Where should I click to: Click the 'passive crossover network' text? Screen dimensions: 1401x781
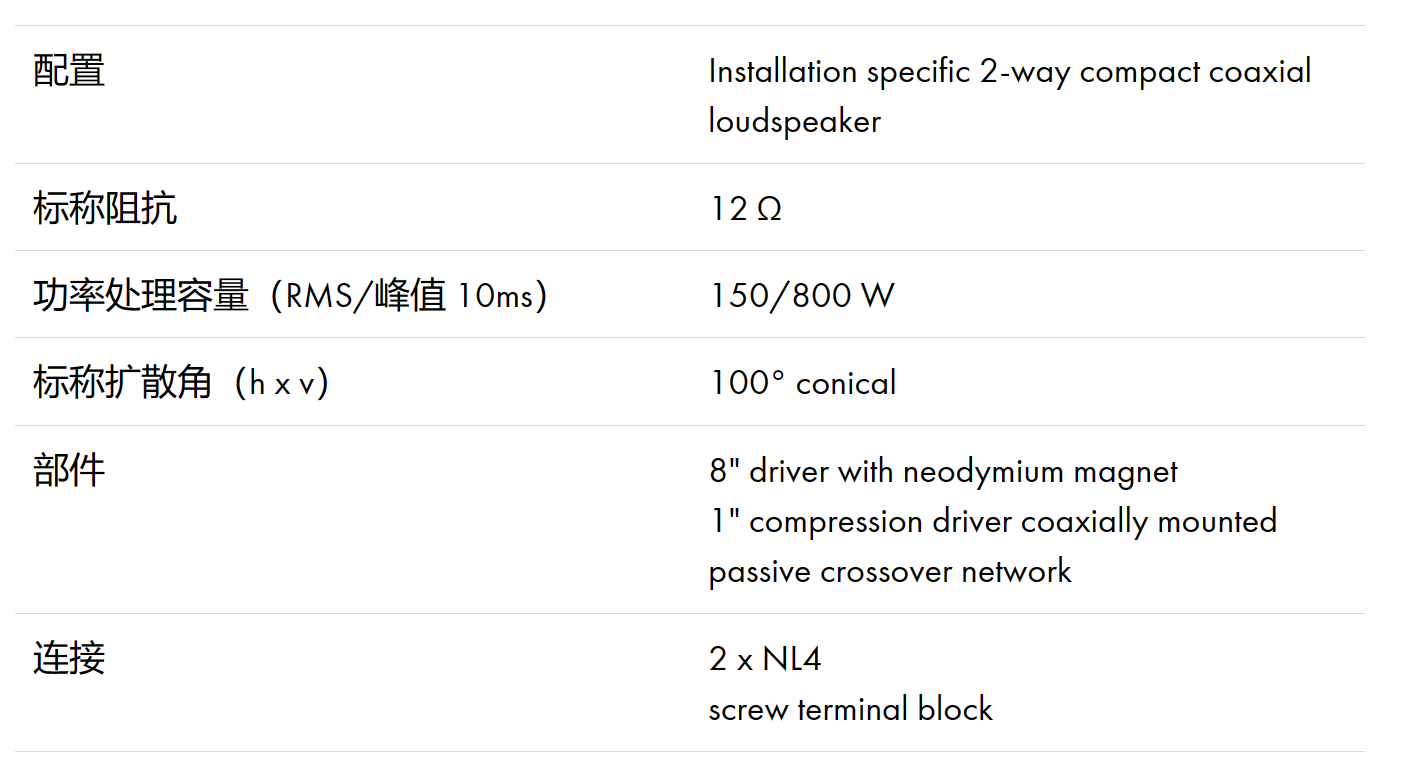coord(890,572)
